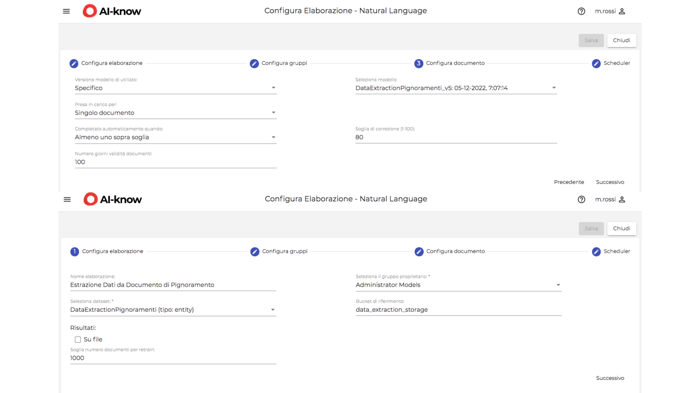Click Scheduler pencil step, lower screen
The image size is (700, 393).
point(596,251)
